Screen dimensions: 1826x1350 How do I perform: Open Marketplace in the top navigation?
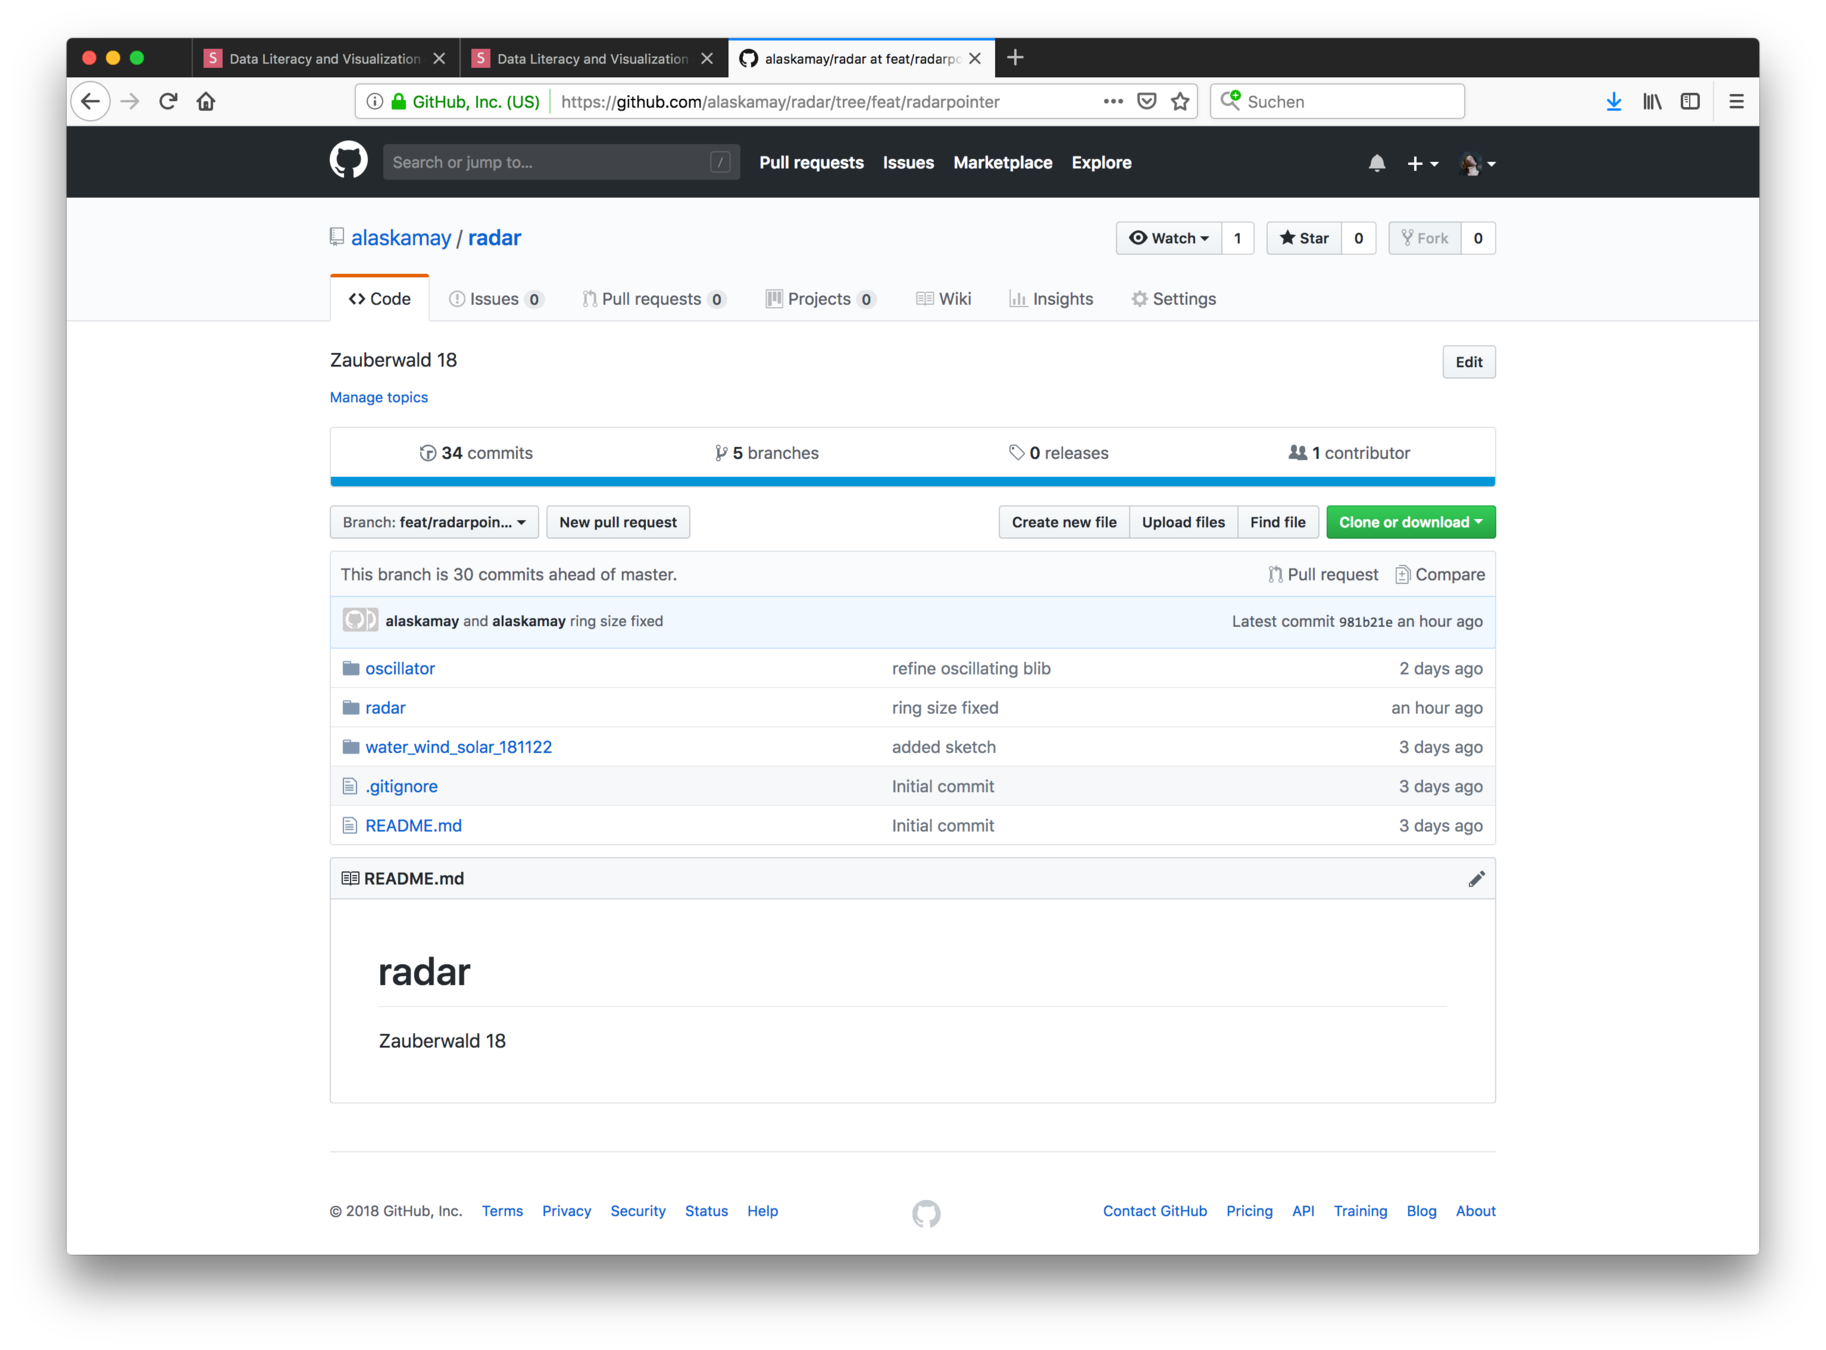pyautogui.click(x=1002, y=162)
